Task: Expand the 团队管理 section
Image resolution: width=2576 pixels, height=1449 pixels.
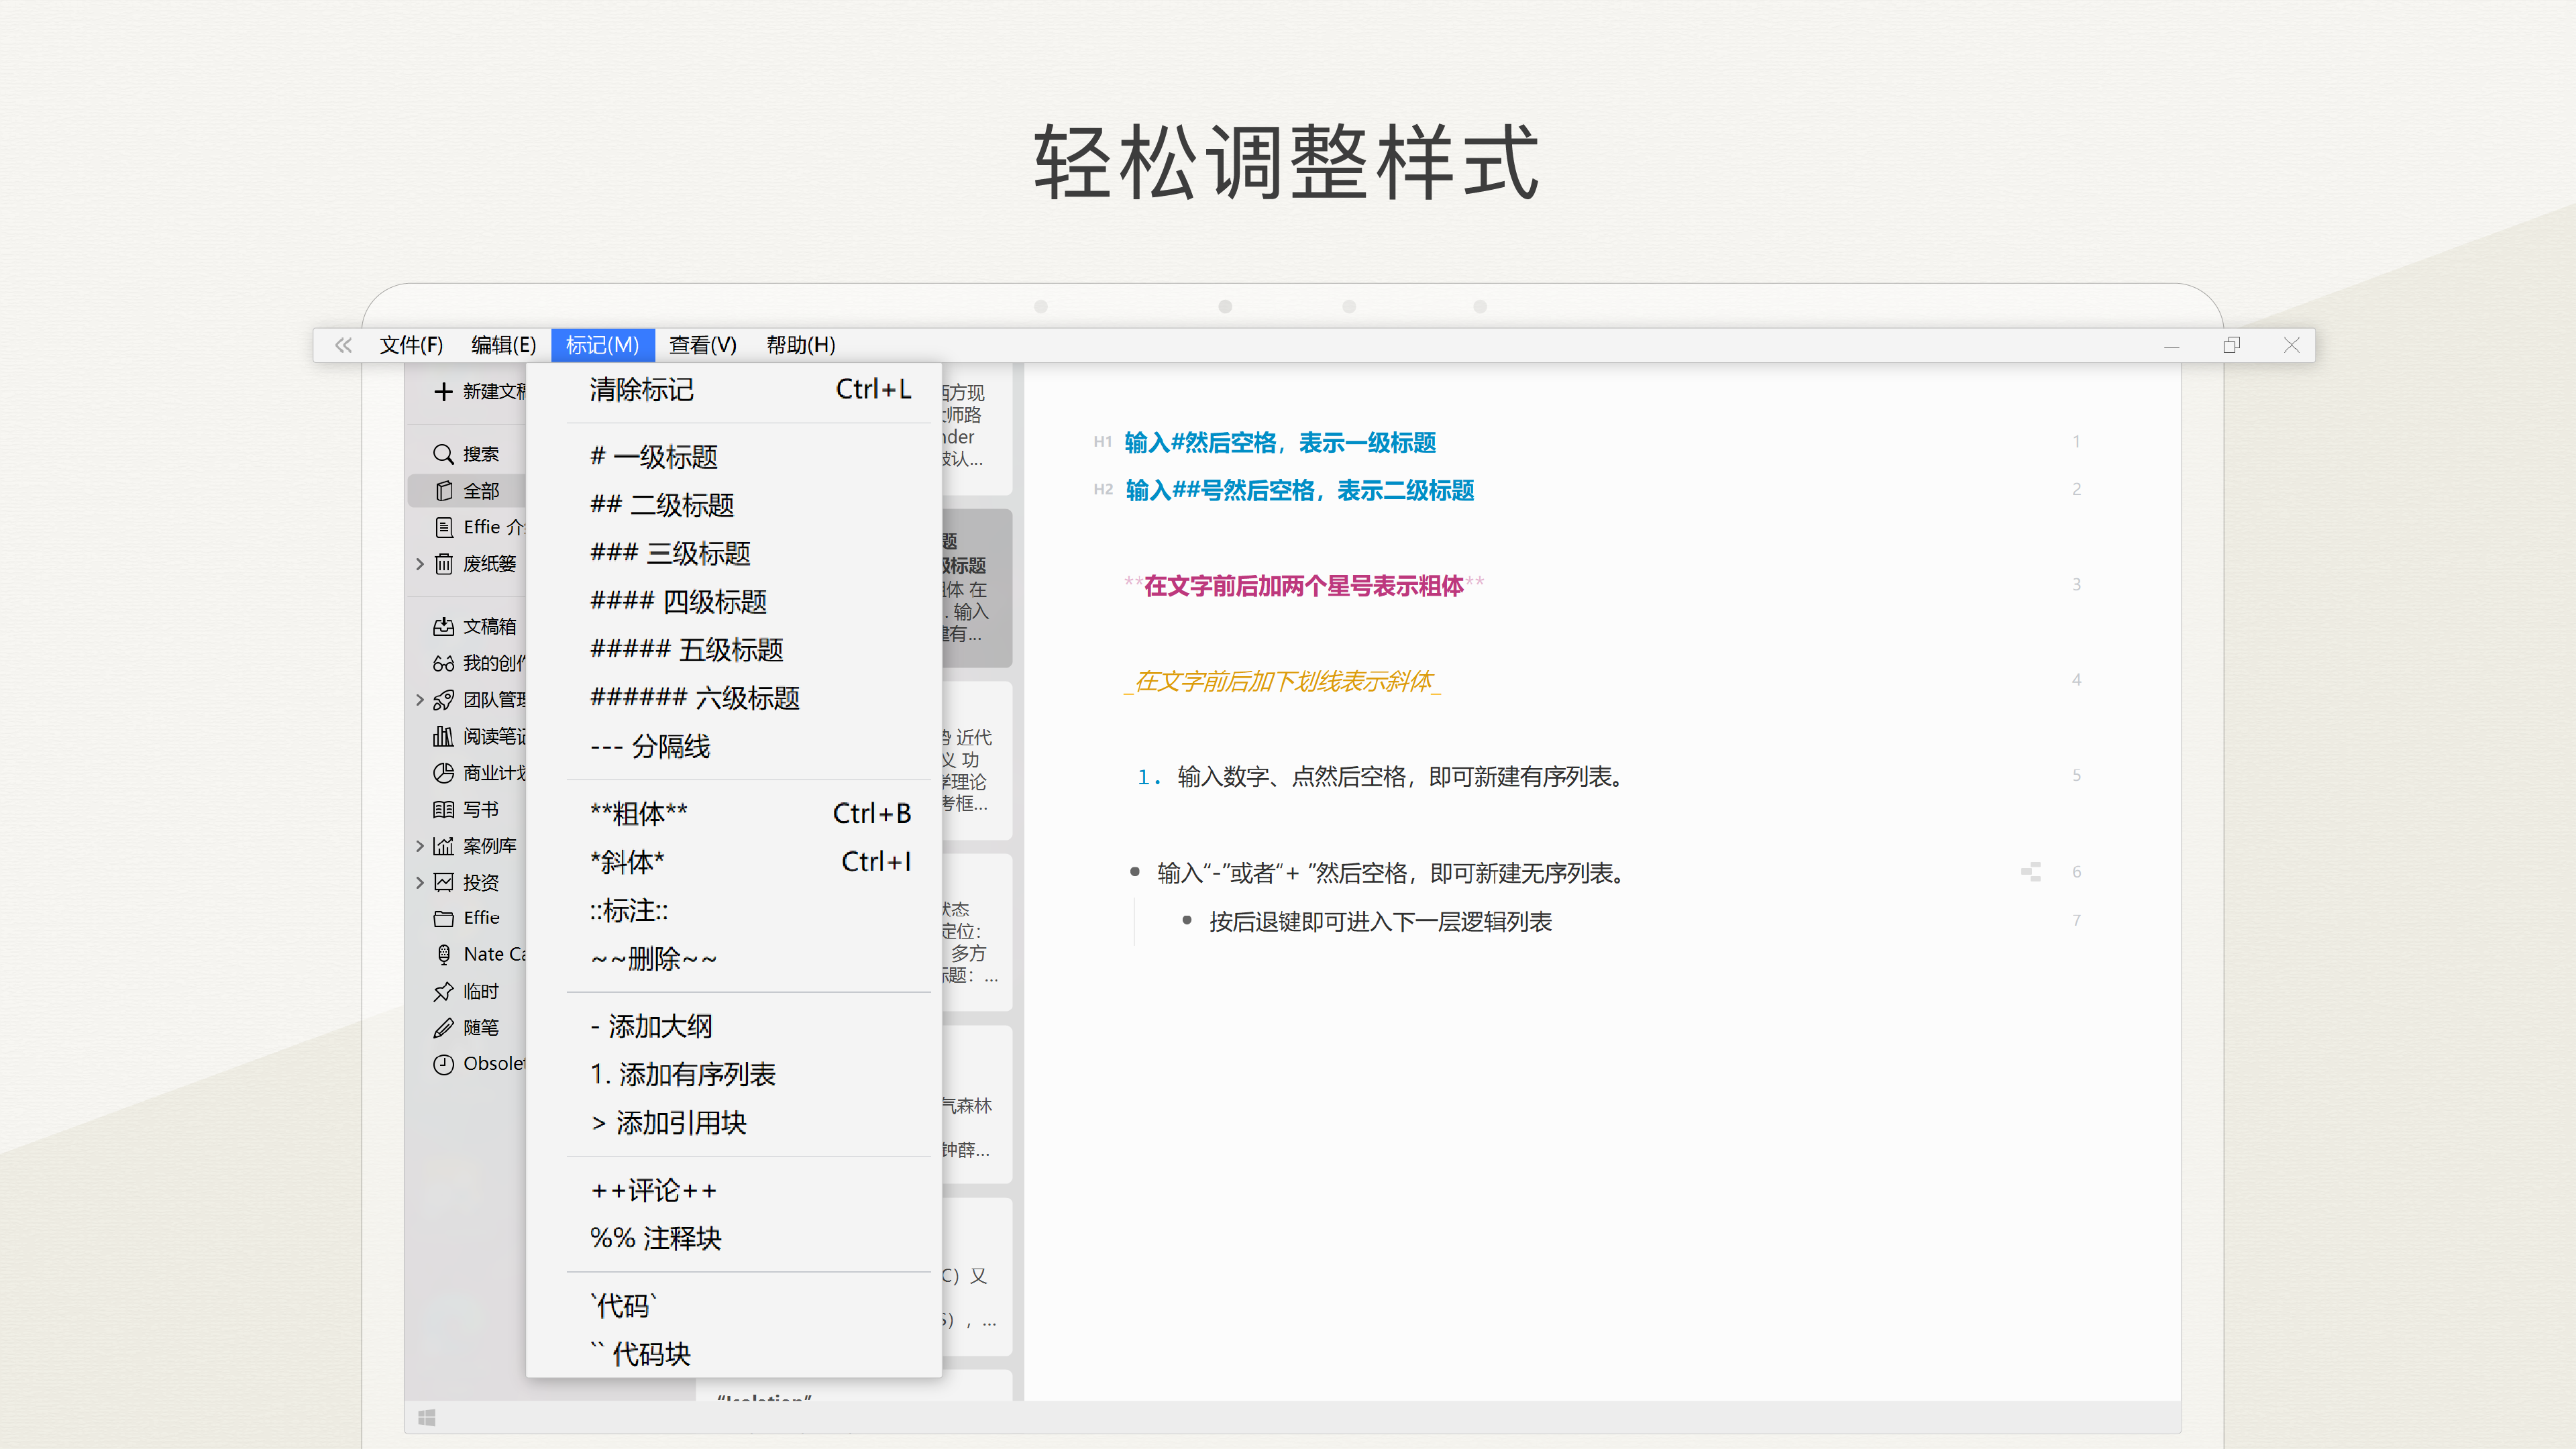Action: (419, 699)
